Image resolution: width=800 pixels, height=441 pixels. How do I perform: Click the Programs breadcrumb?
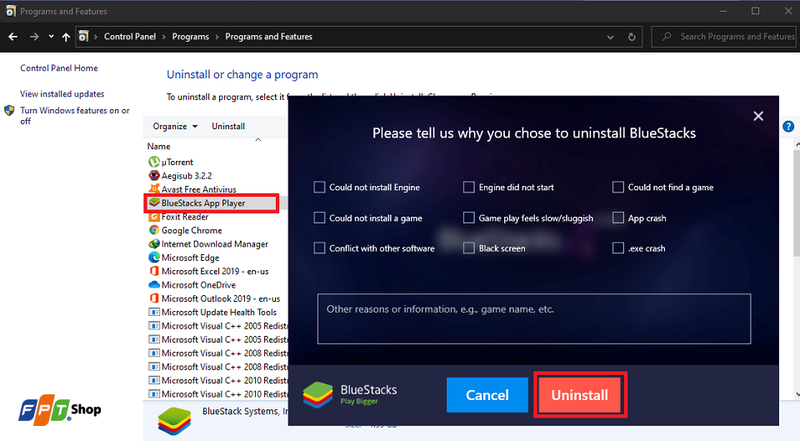coord(190,37)
